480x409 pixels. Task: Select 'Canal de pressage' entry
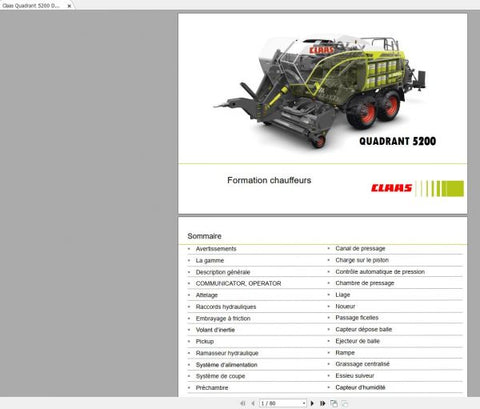tap(360, 248)
